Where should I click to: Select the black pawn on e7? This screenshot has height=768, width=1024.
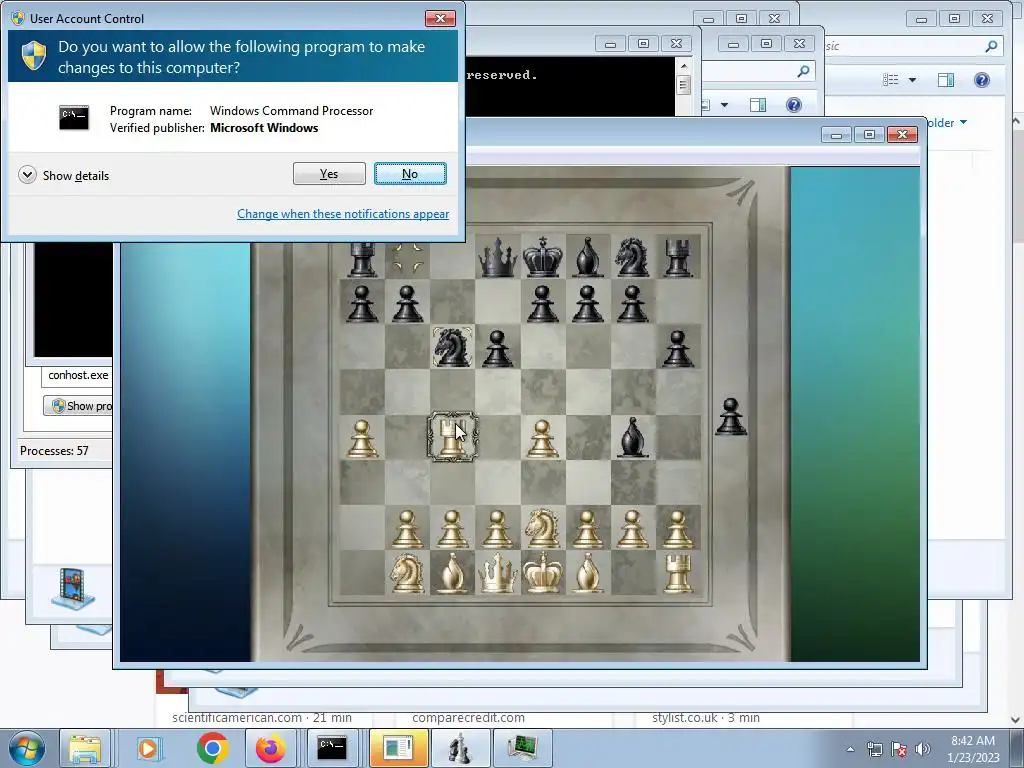point(542,303)
